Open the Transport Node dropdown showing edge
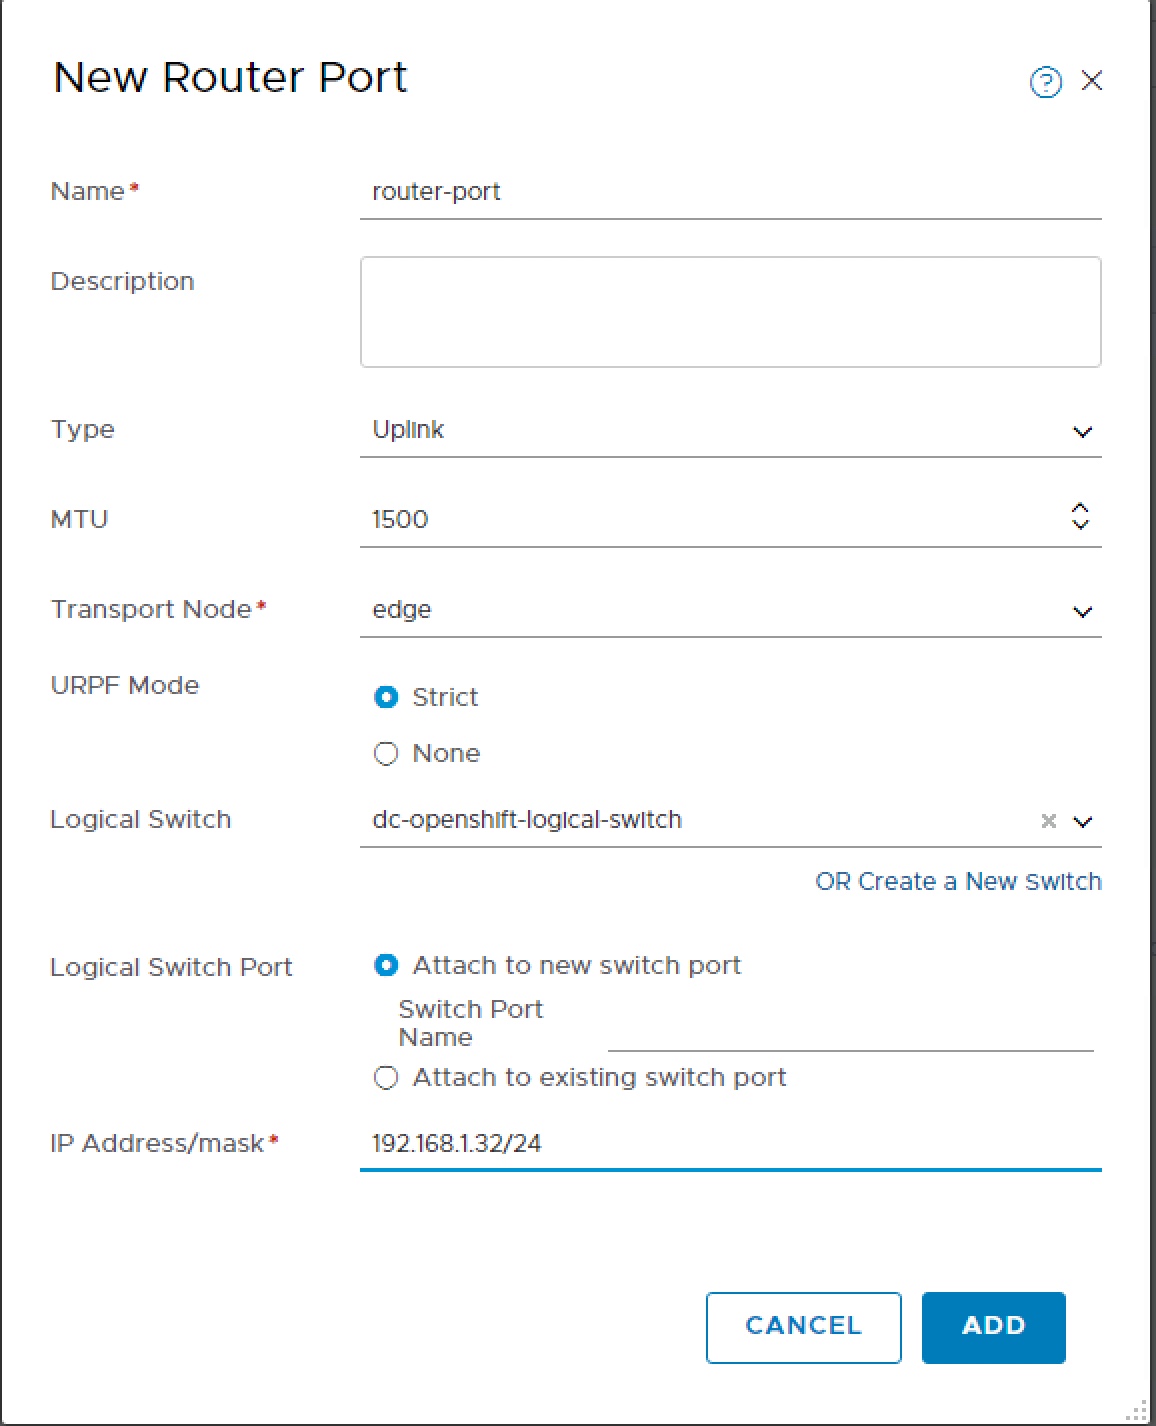This screenshot has width=1156, height=1426. [1080, 610]
